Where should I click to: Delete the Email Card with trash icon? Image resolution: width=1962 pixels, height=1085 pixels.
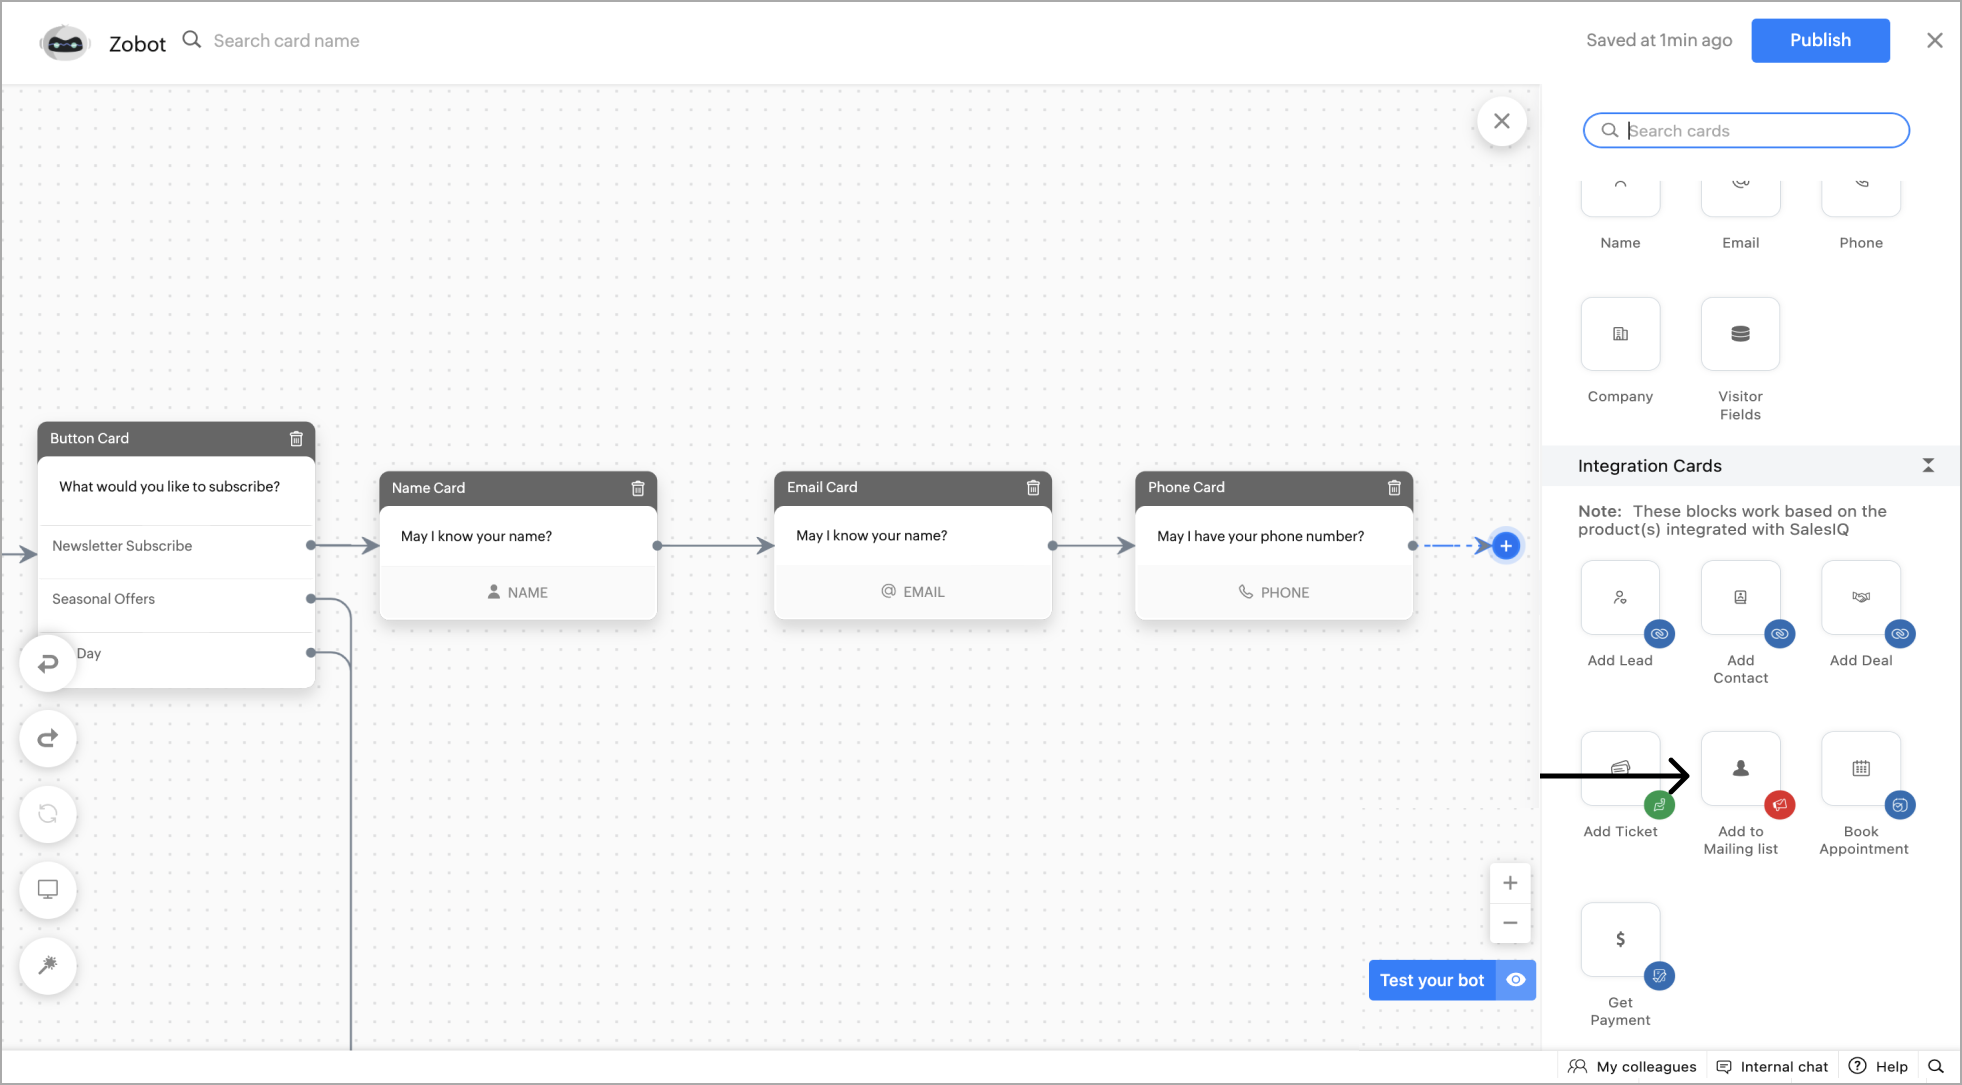[1033, 488]
